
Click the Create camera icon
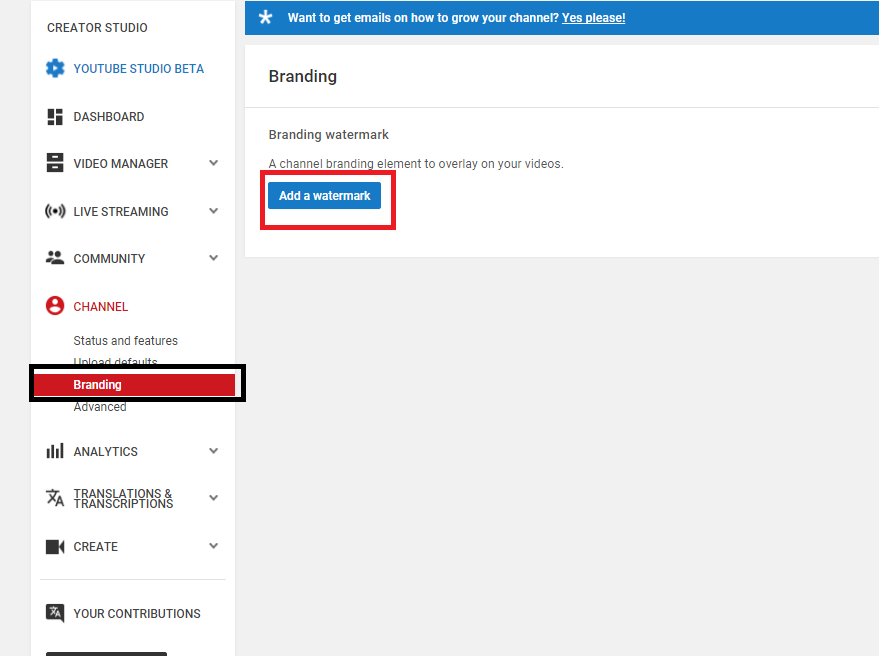click(55, 547)
